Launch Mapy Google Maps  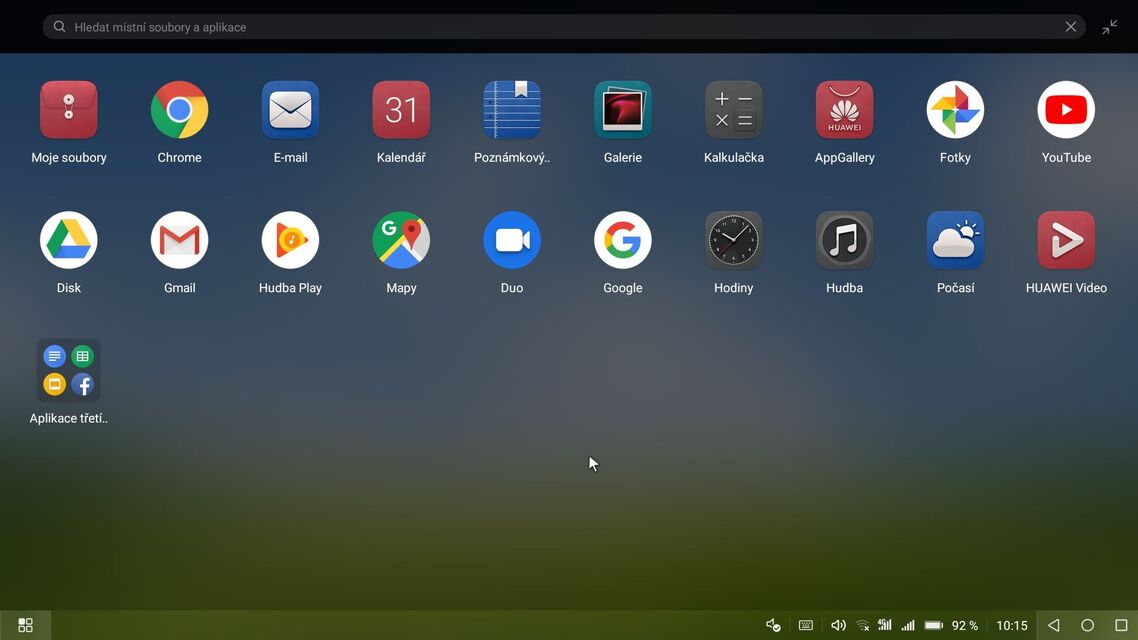(401, 240)
